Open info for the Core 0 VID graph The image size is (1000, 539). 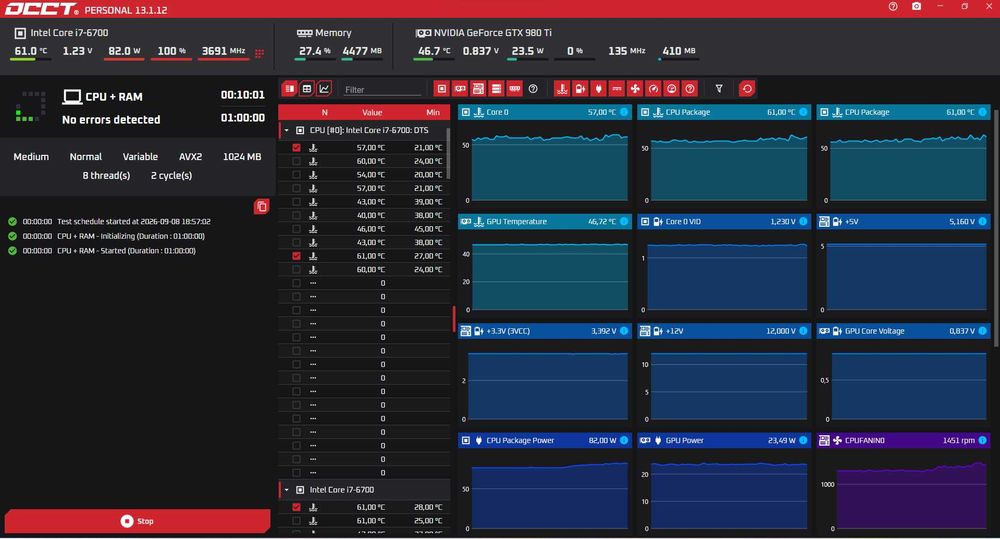(x=803, y=221)
